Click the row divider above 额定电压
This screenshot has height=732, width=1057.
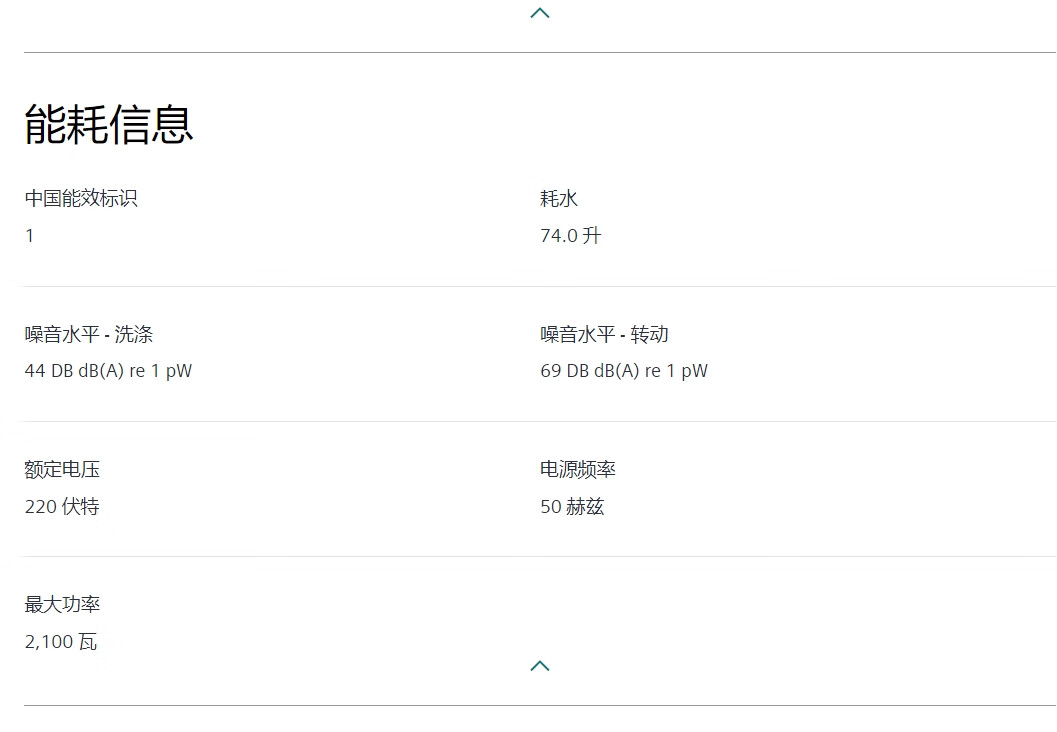point(540,421)
